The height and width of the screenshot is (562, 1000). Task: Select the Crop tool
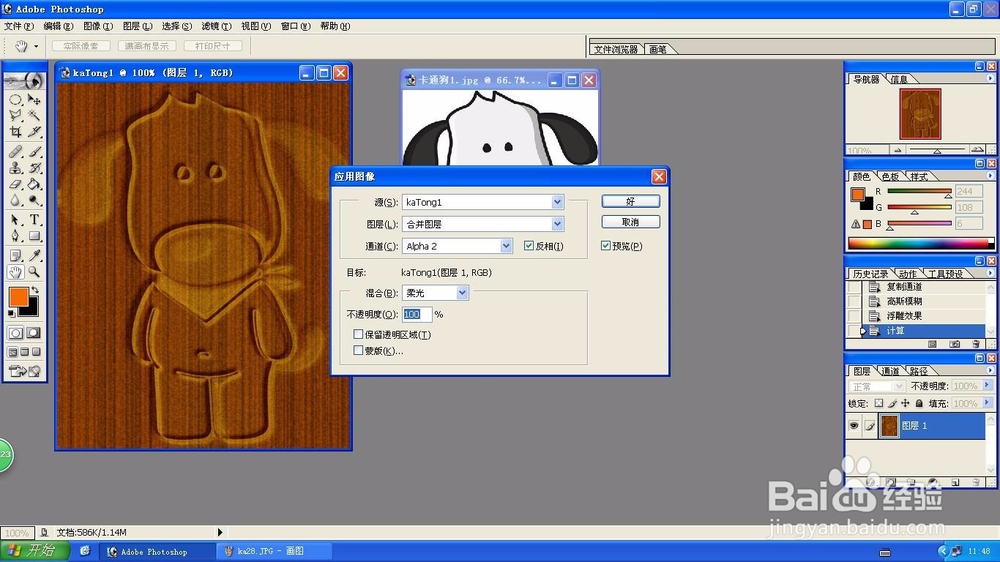[15, 132]
